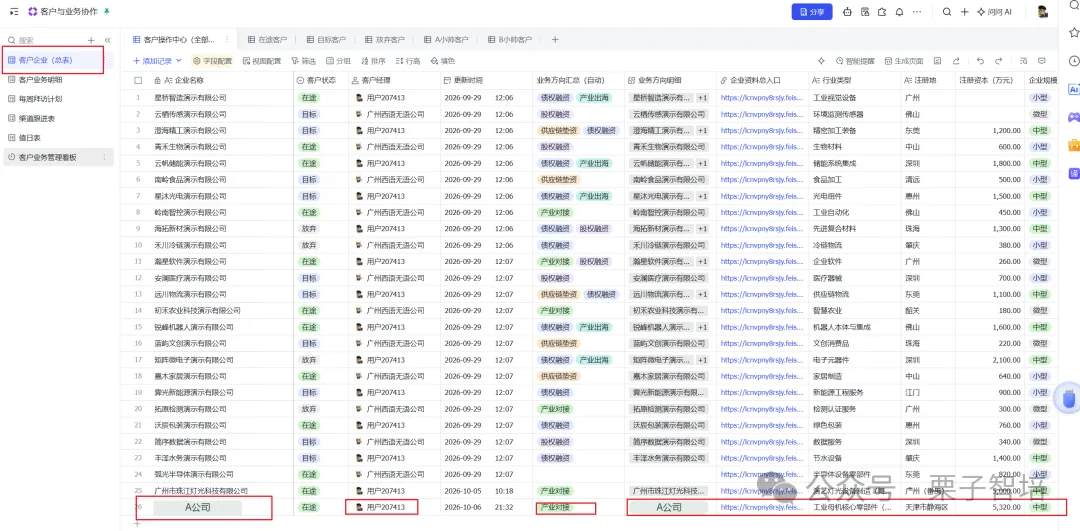Click the plus icon next to sidebar search
This screenshot has width=1080, height=531.
pyautogui.click(x=91, y=41)
